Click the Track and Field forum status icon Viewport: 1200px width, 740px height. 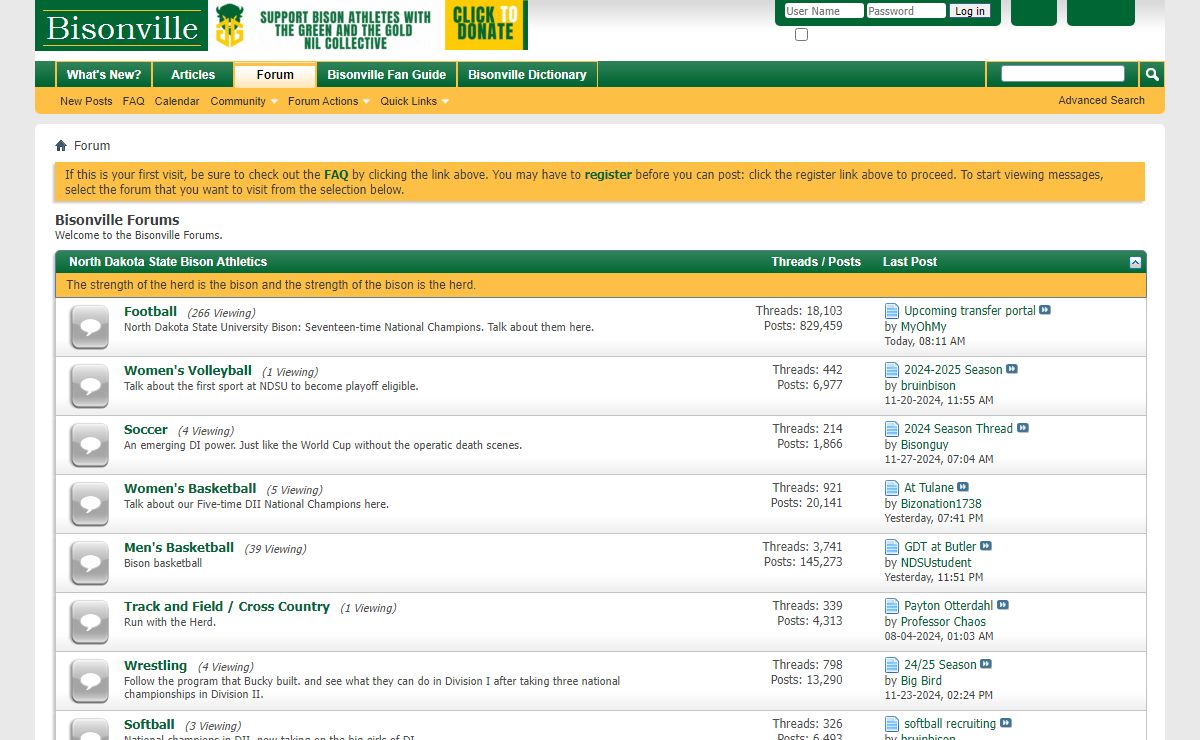click(x=90, y=622)
